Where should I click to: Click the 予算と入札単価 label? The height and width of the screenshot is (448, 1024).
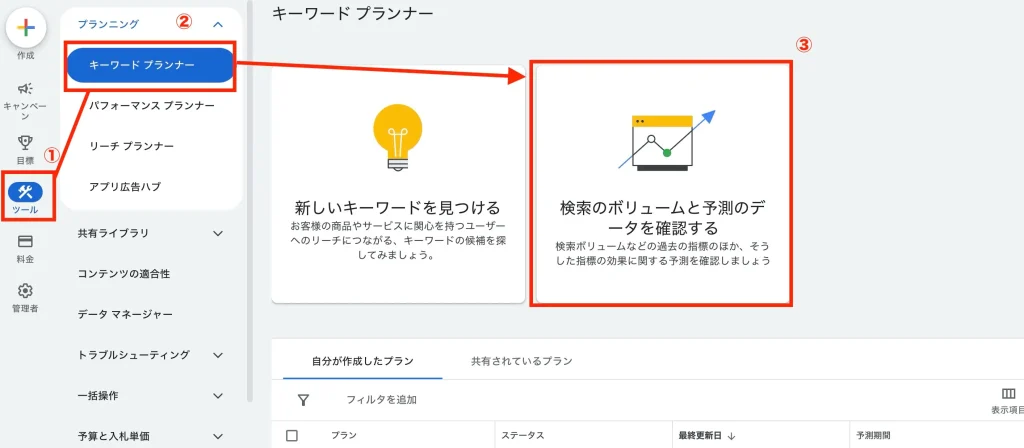(x=115, y=436)
